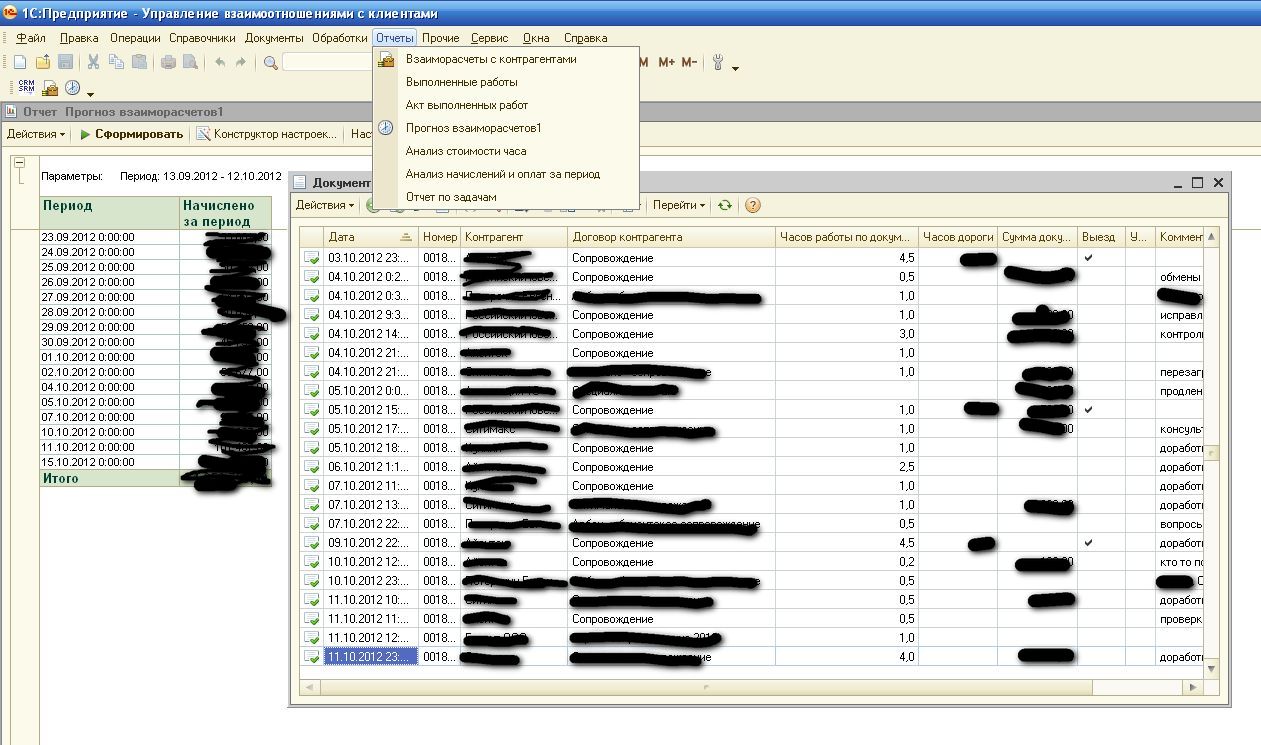Click the Итого total row in report
Viewport: 1261px width, 745px height.
tap(155, 478)
